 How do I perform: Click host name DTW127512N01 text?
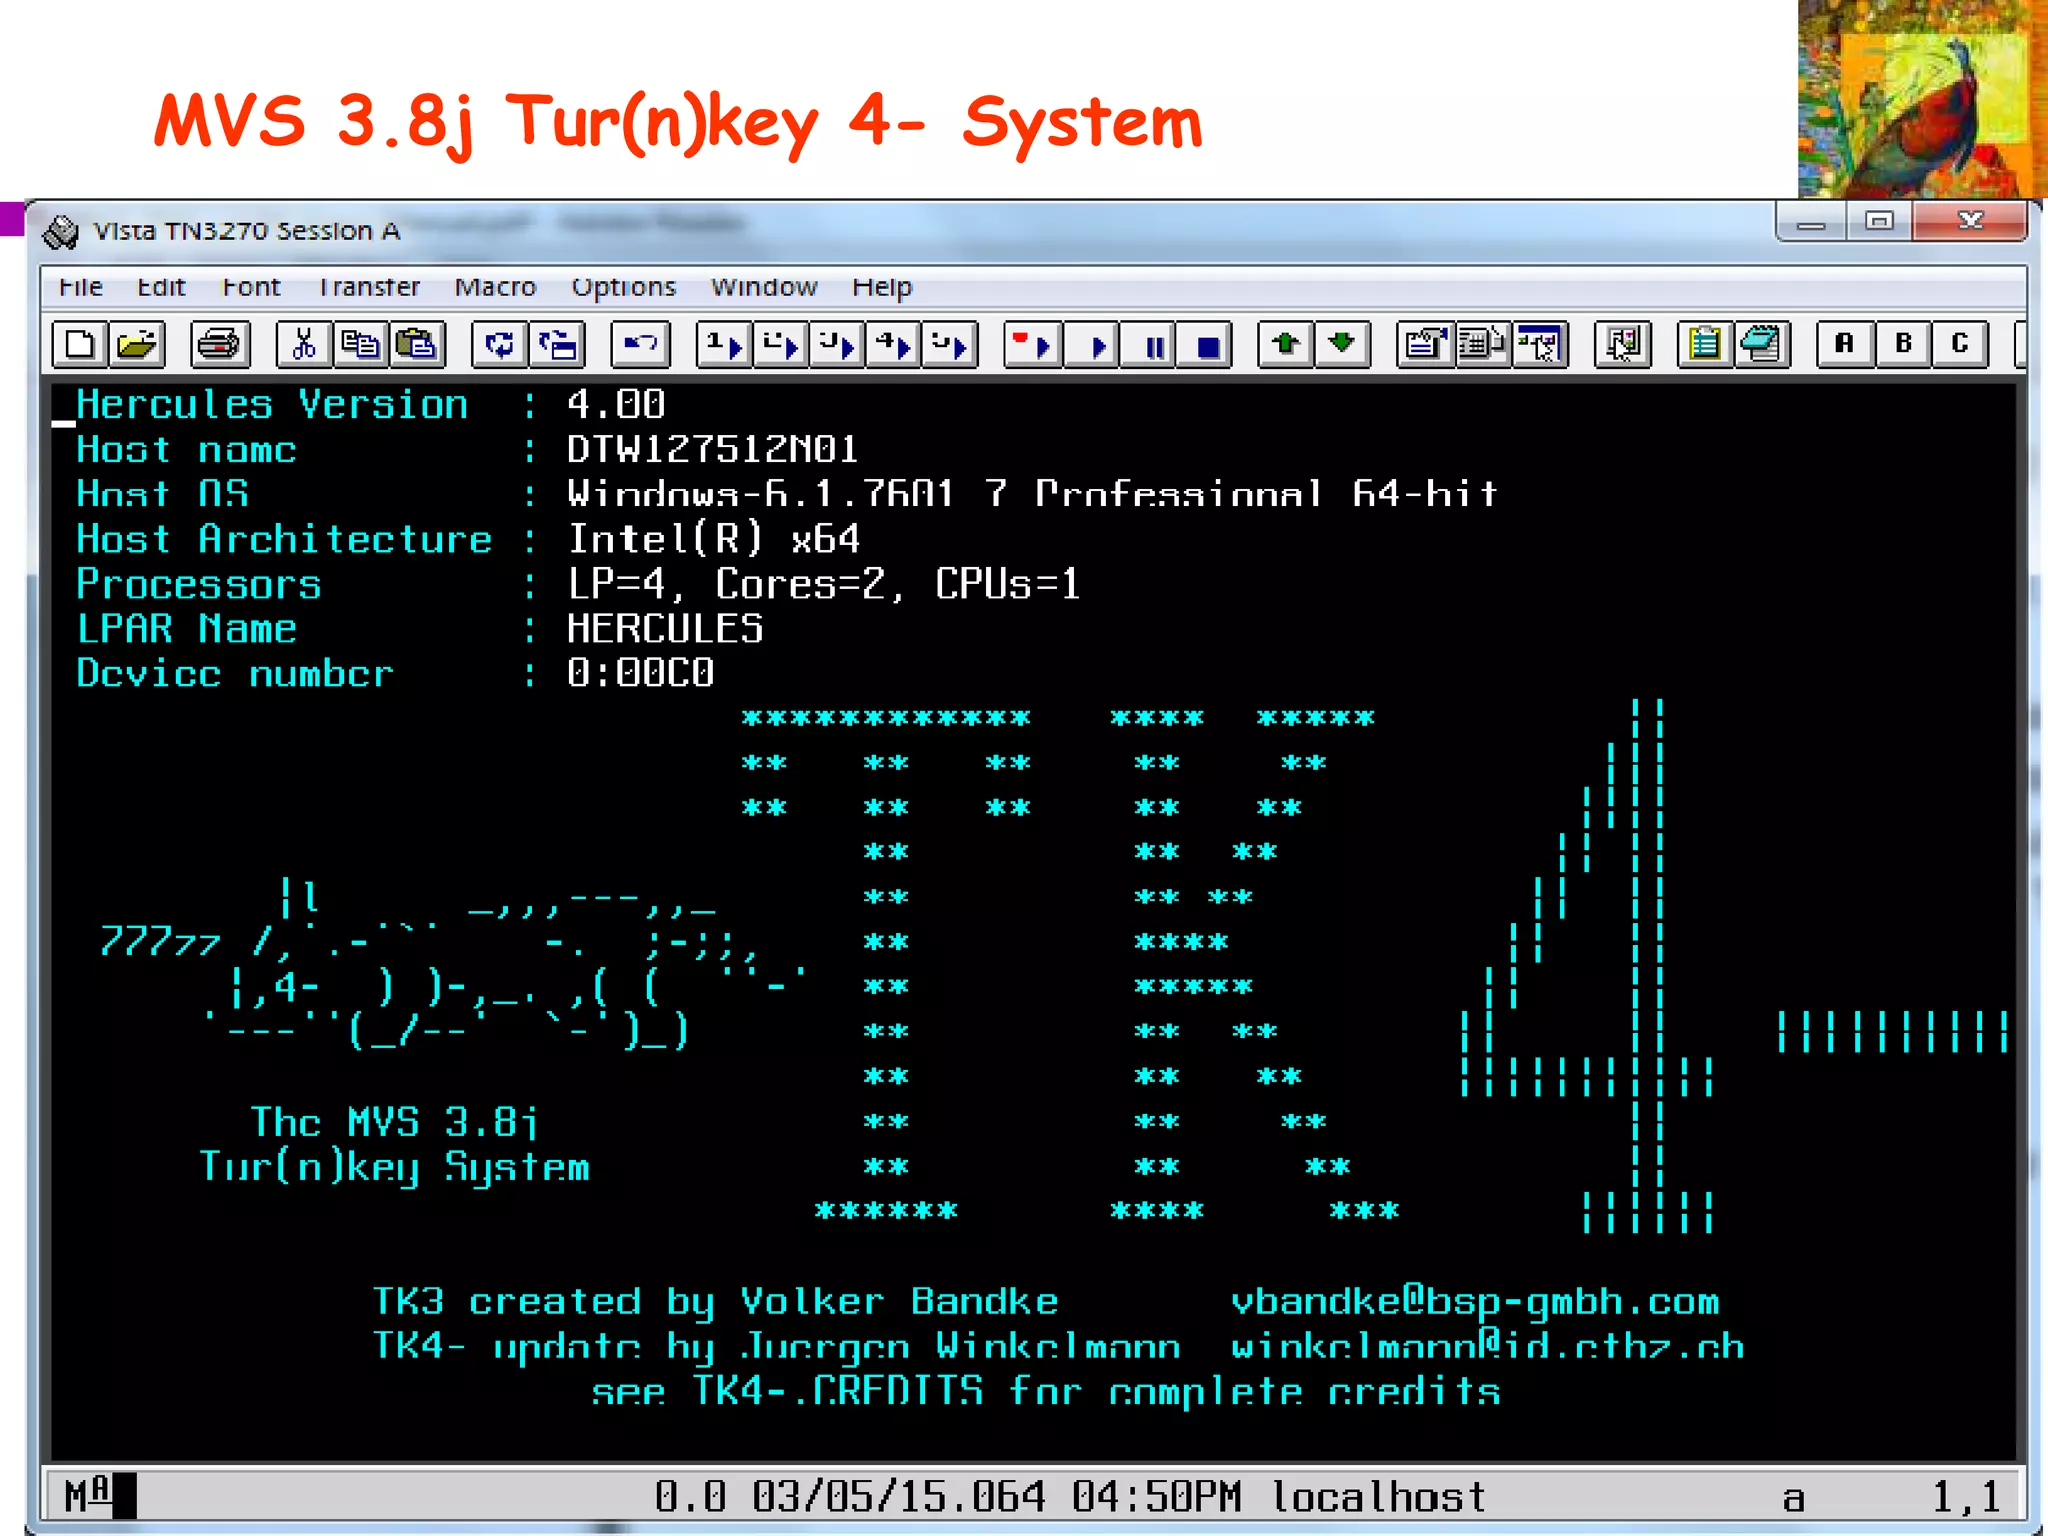tap(712, 450)
